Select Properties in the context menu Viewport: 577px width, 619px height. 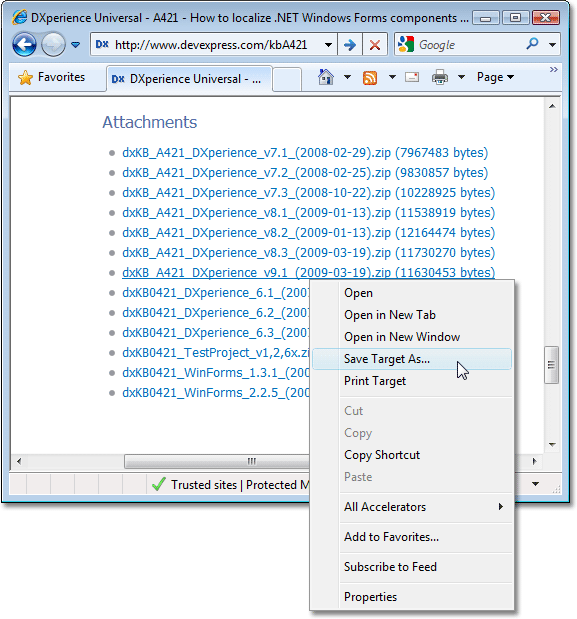point(412,597)
